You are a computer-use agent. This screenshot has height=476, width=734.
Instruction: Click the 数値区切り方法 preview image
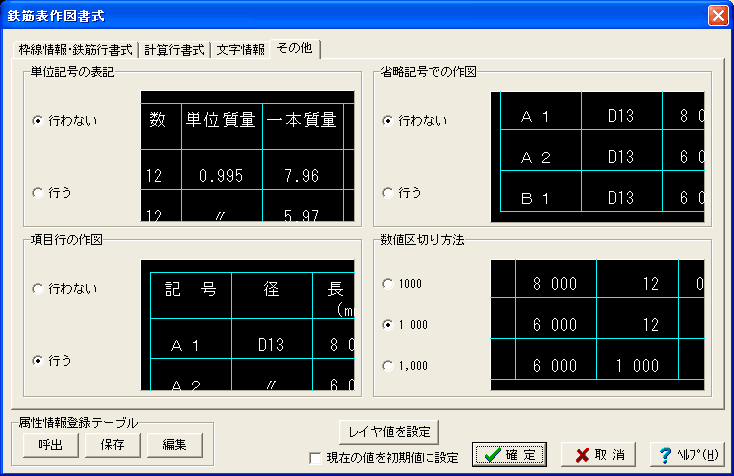pyautogui.click(x=597, y=325)
